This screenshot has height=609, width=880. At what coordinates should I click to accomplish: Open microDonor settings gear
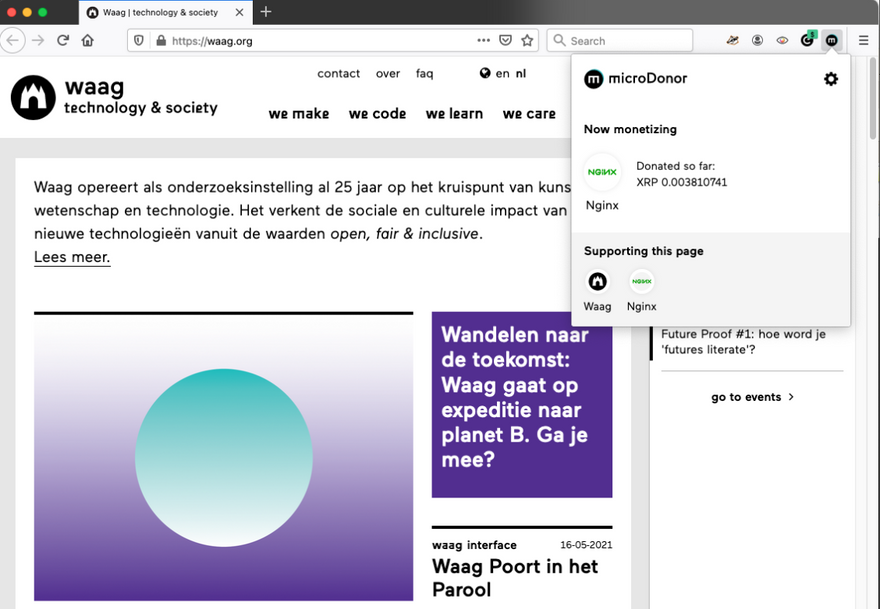(x=830, y=79)
